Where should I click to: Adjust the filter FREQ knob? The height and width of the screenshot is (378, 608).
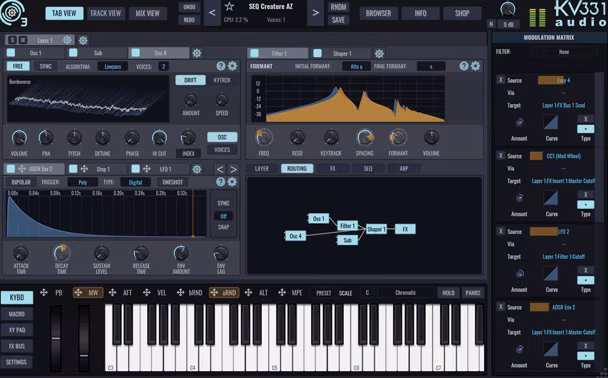coord(264,137)
